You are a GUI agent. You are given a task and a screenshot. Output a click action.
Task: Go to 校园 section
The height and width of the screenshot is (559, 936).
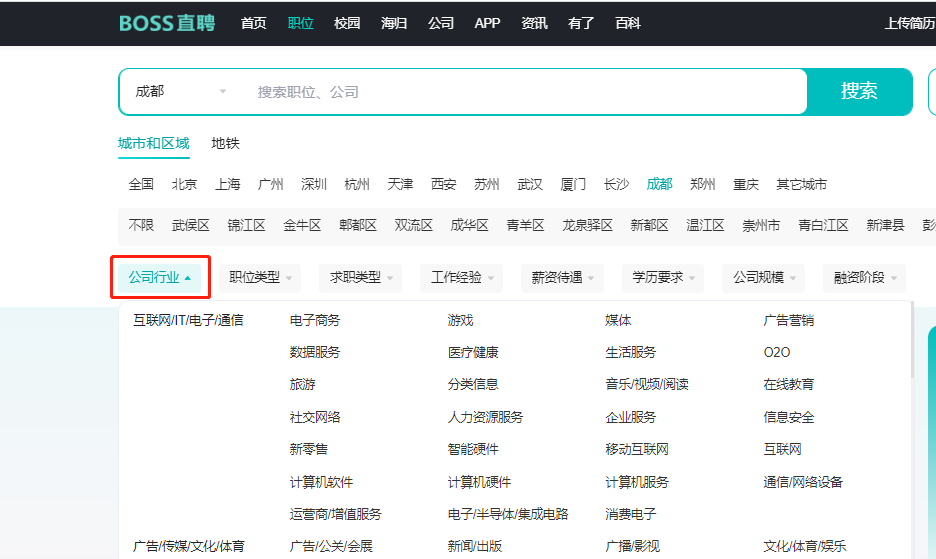point(347,23)
